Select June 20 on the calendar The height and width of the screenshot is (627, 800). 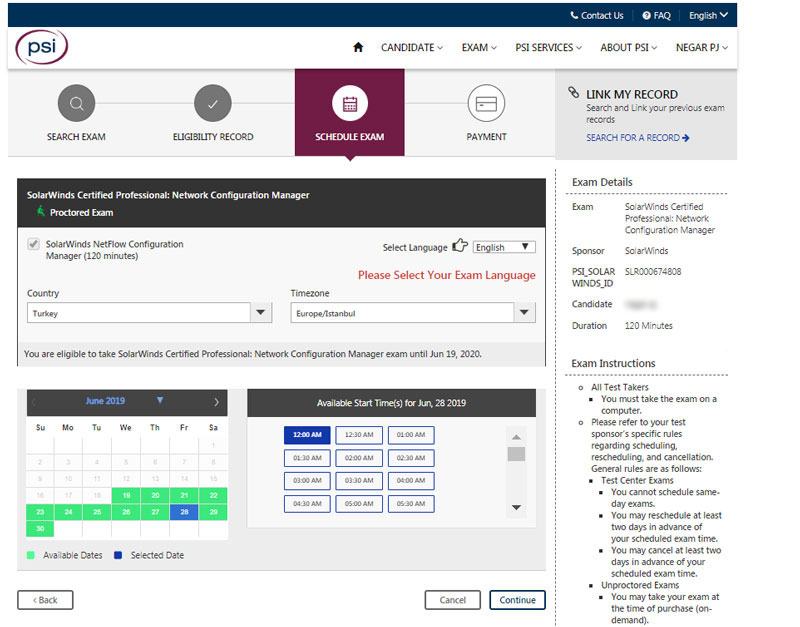coord(155,495)
